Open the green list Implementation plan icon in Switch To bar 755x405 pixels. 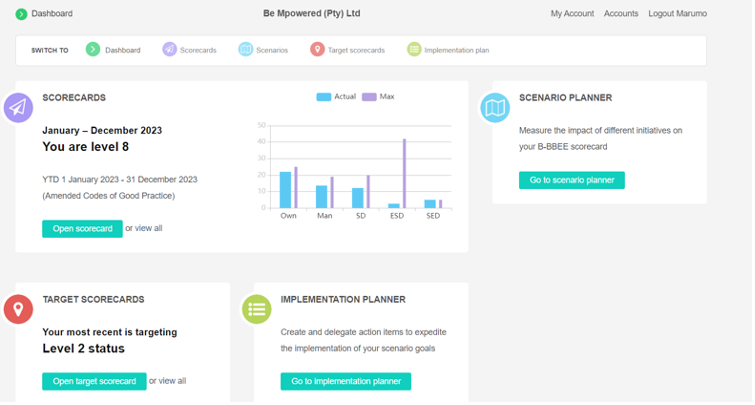pos(414,49)
